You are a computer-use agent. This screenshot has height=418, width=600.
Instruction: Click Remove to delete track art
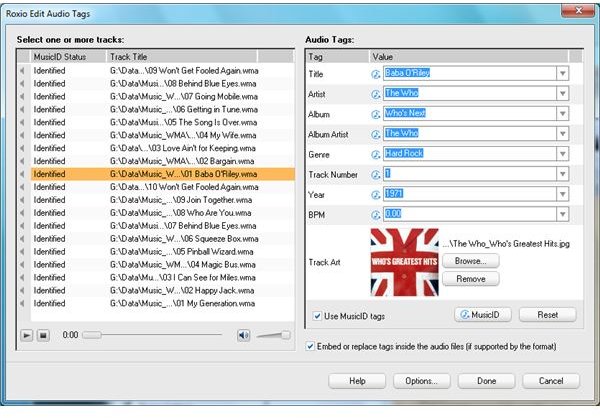pos(471,279)
